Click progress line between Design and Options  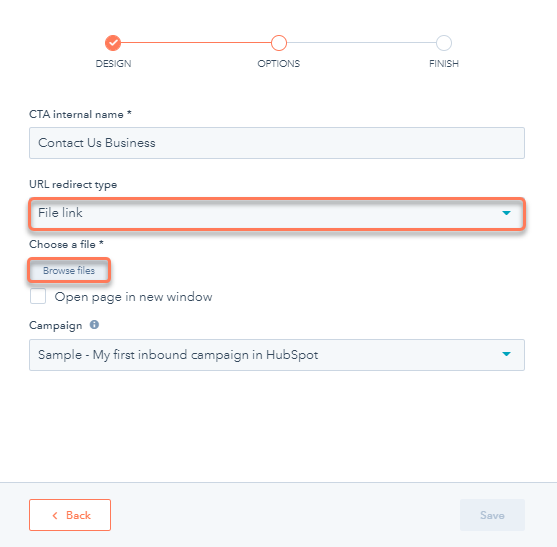(x=196, y=43)
